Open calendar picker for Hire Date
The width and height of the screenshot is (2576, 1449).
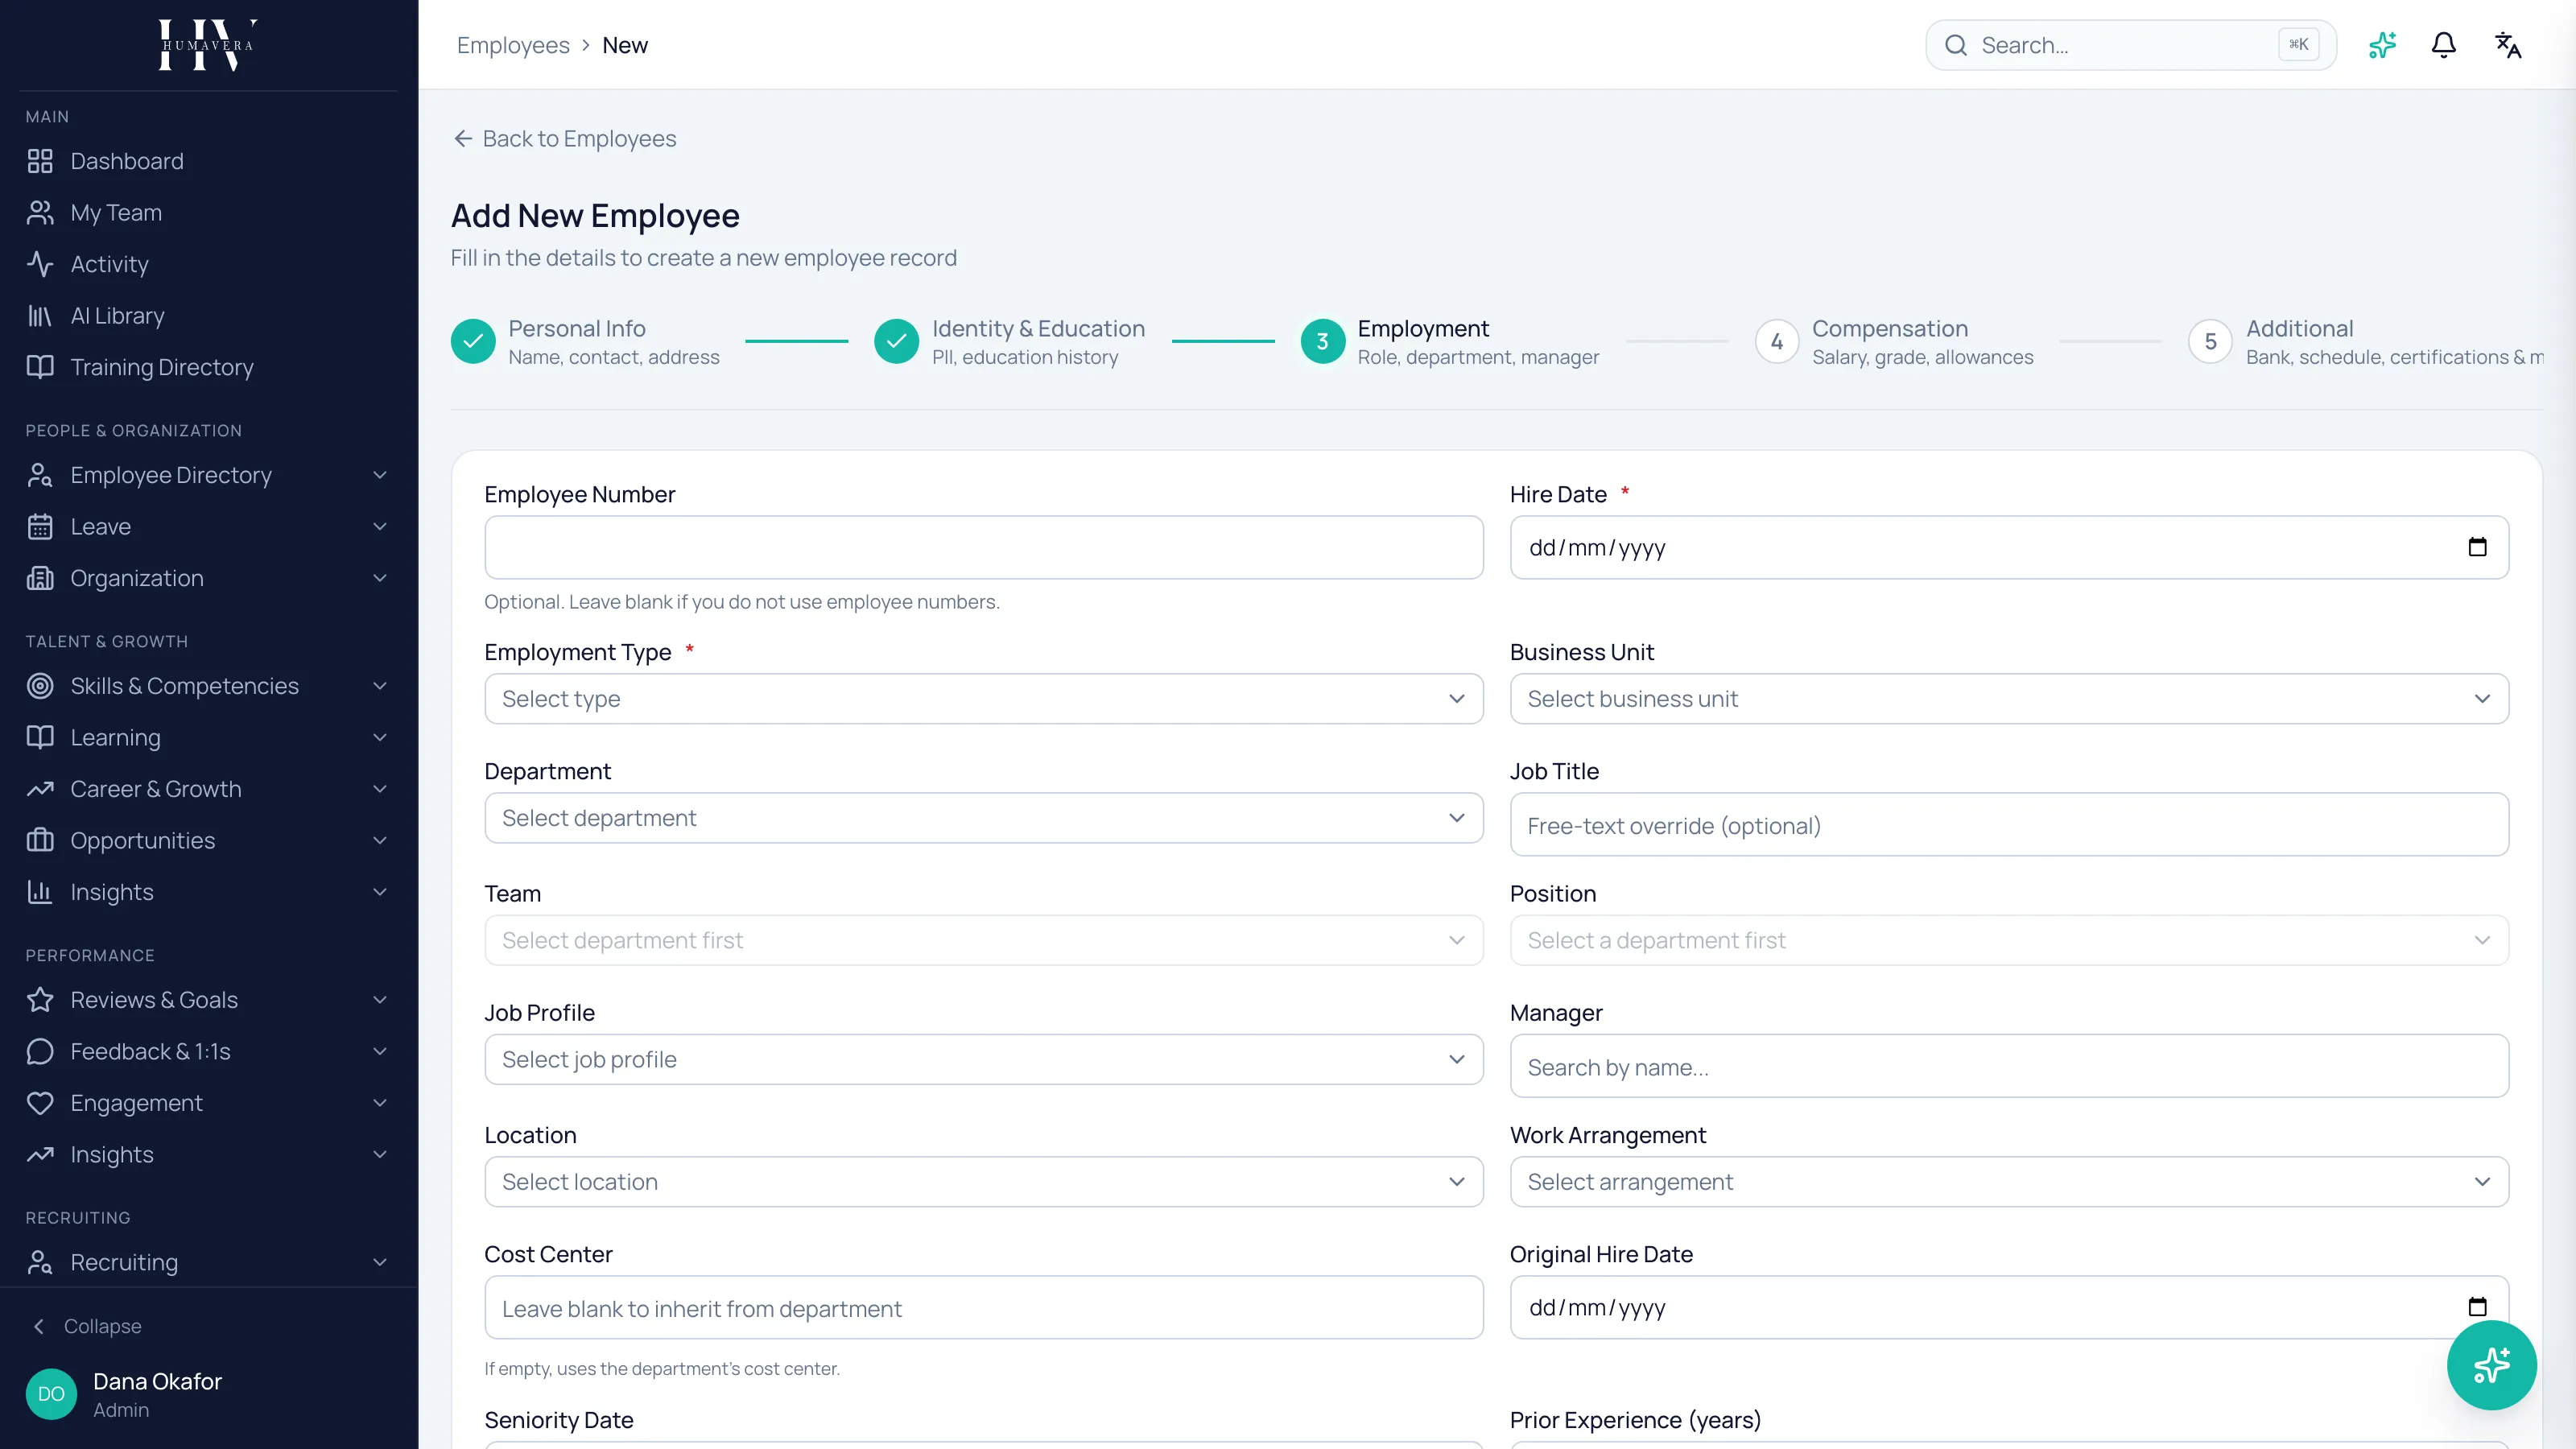pos(2477,547)
